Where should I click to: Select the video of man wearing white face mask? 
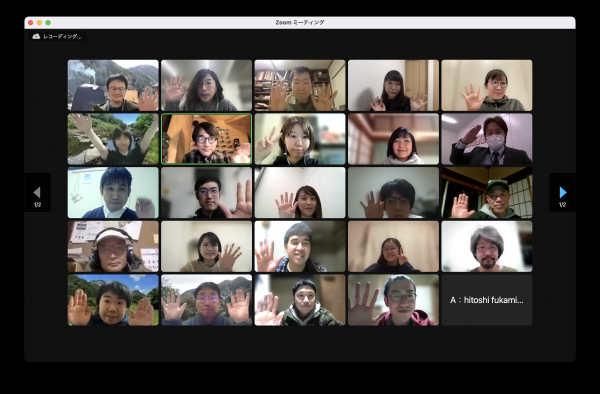pos(486,139)
